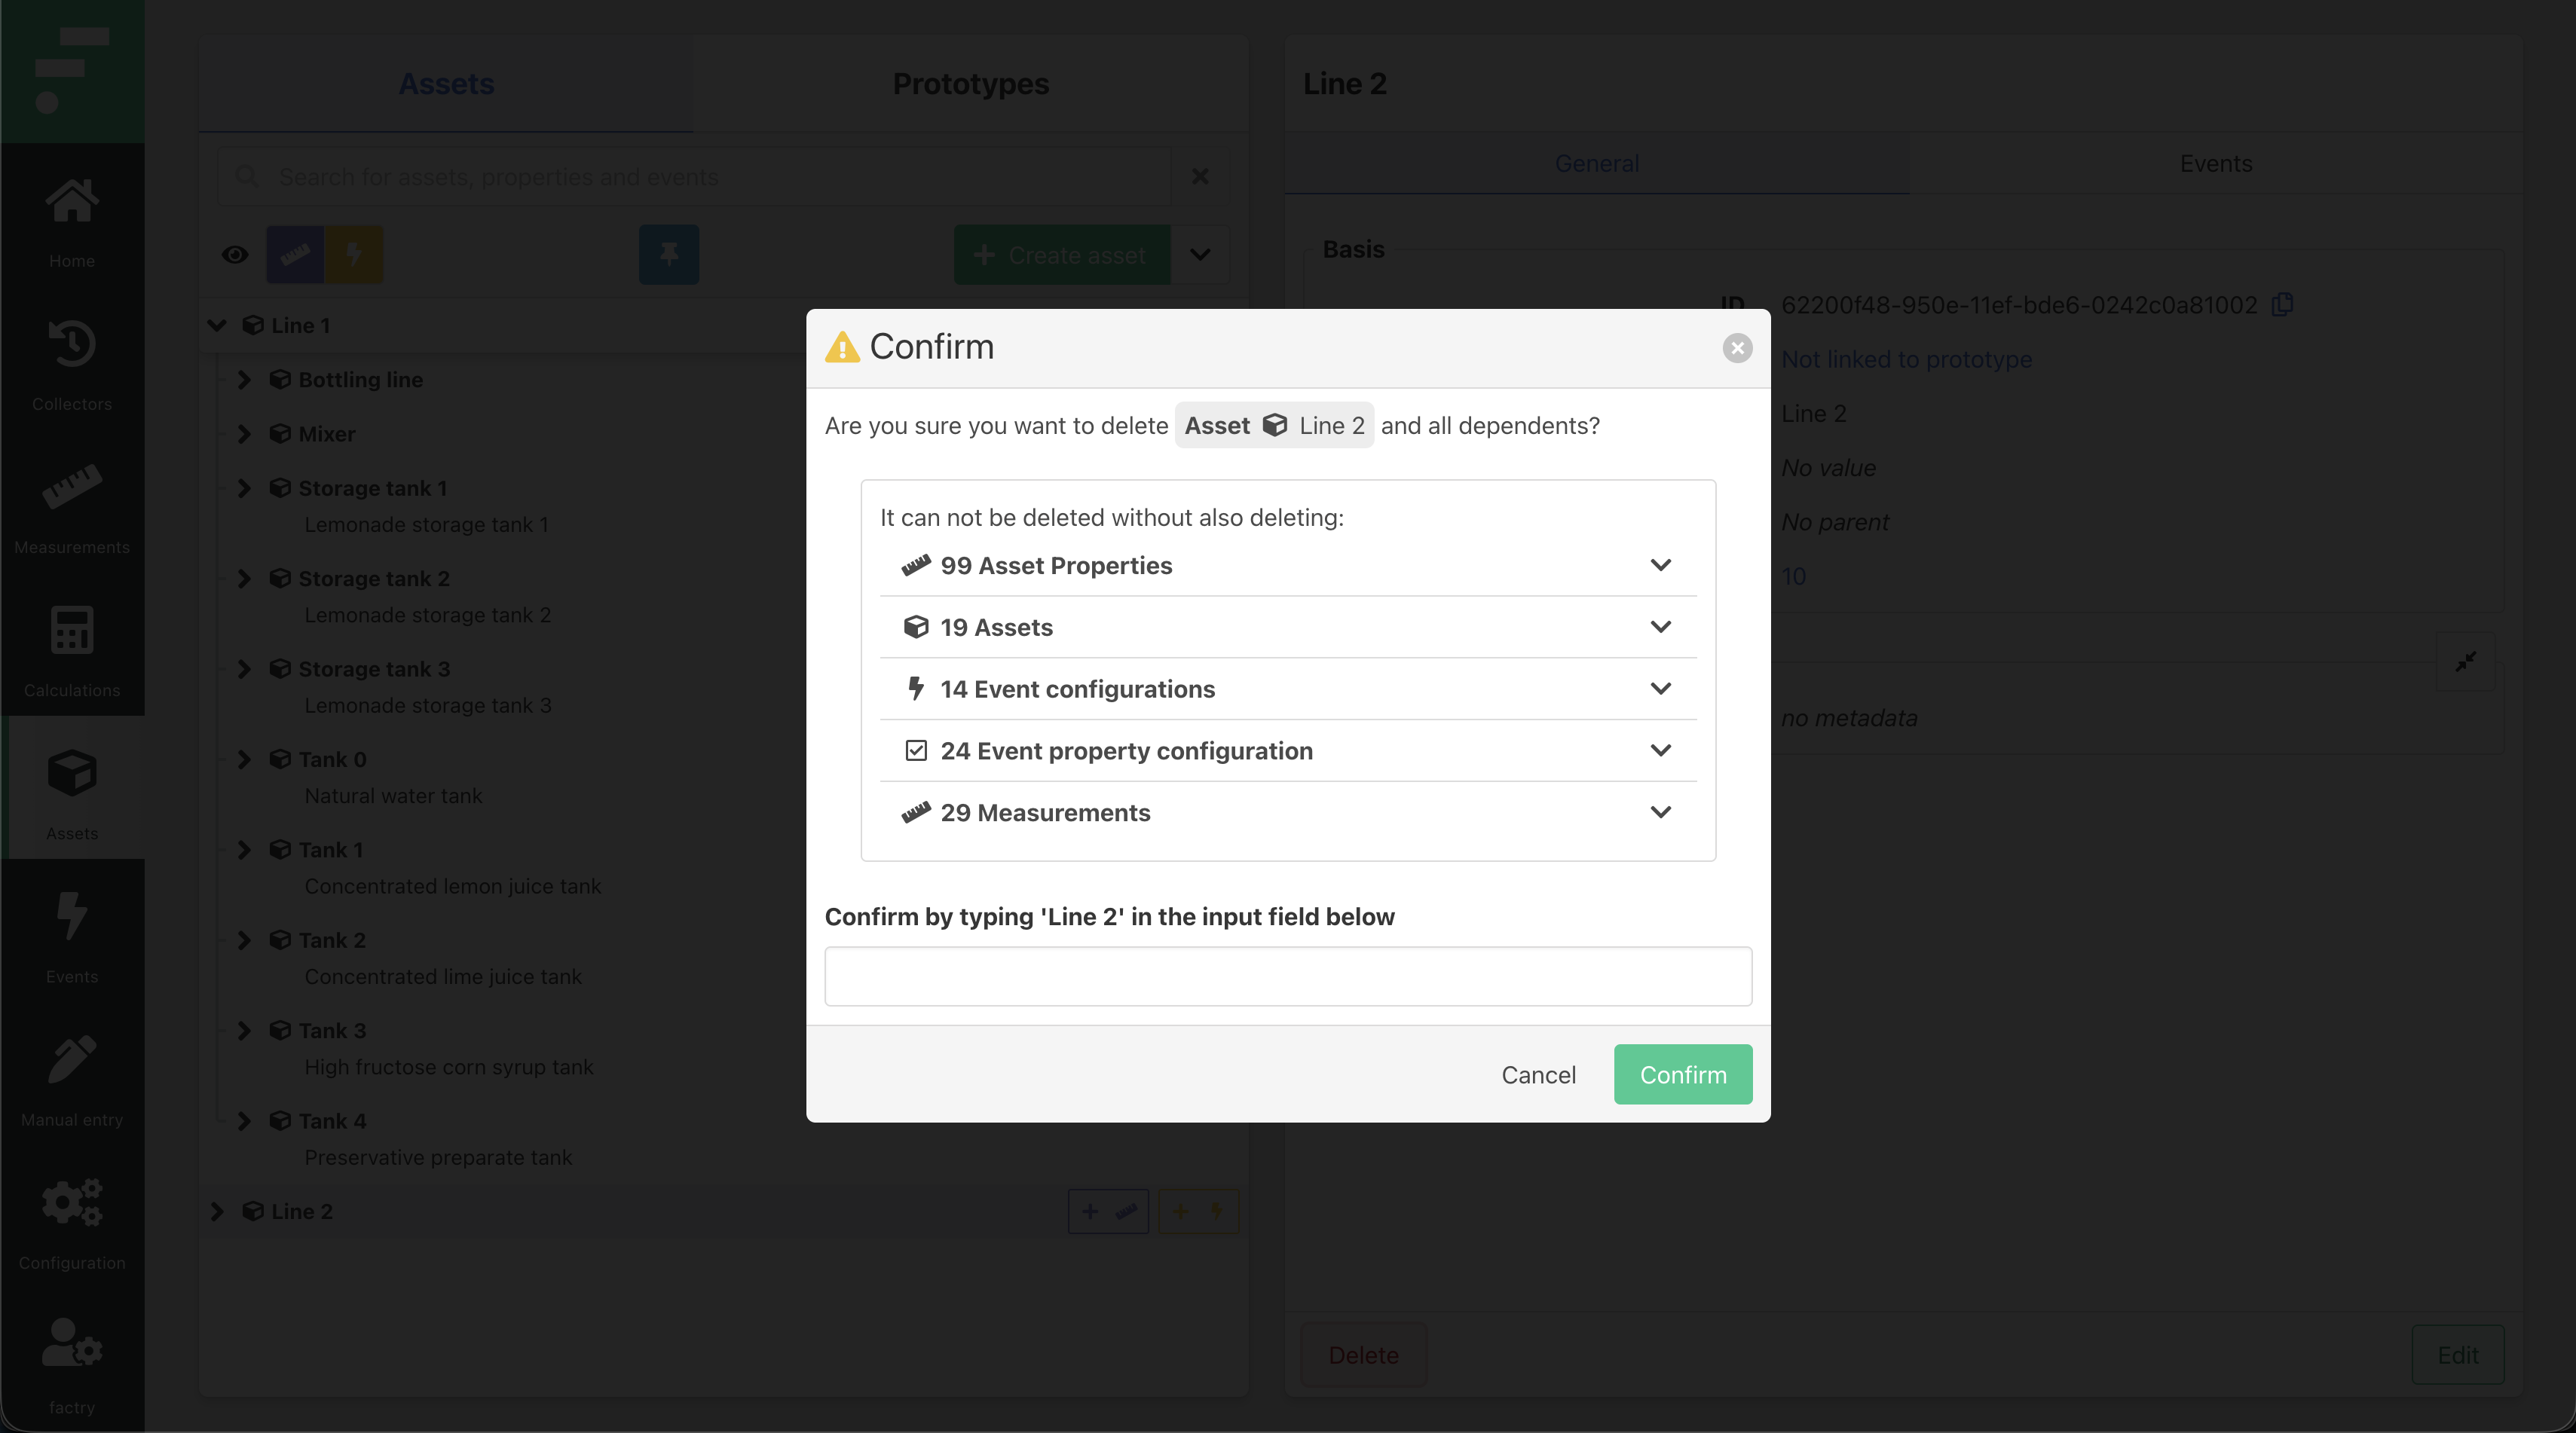The height and width of the screenshot is (1433, 2576).
Task: Cancel the delete confirmation dialog
Action: [x=1538, y=1075]
